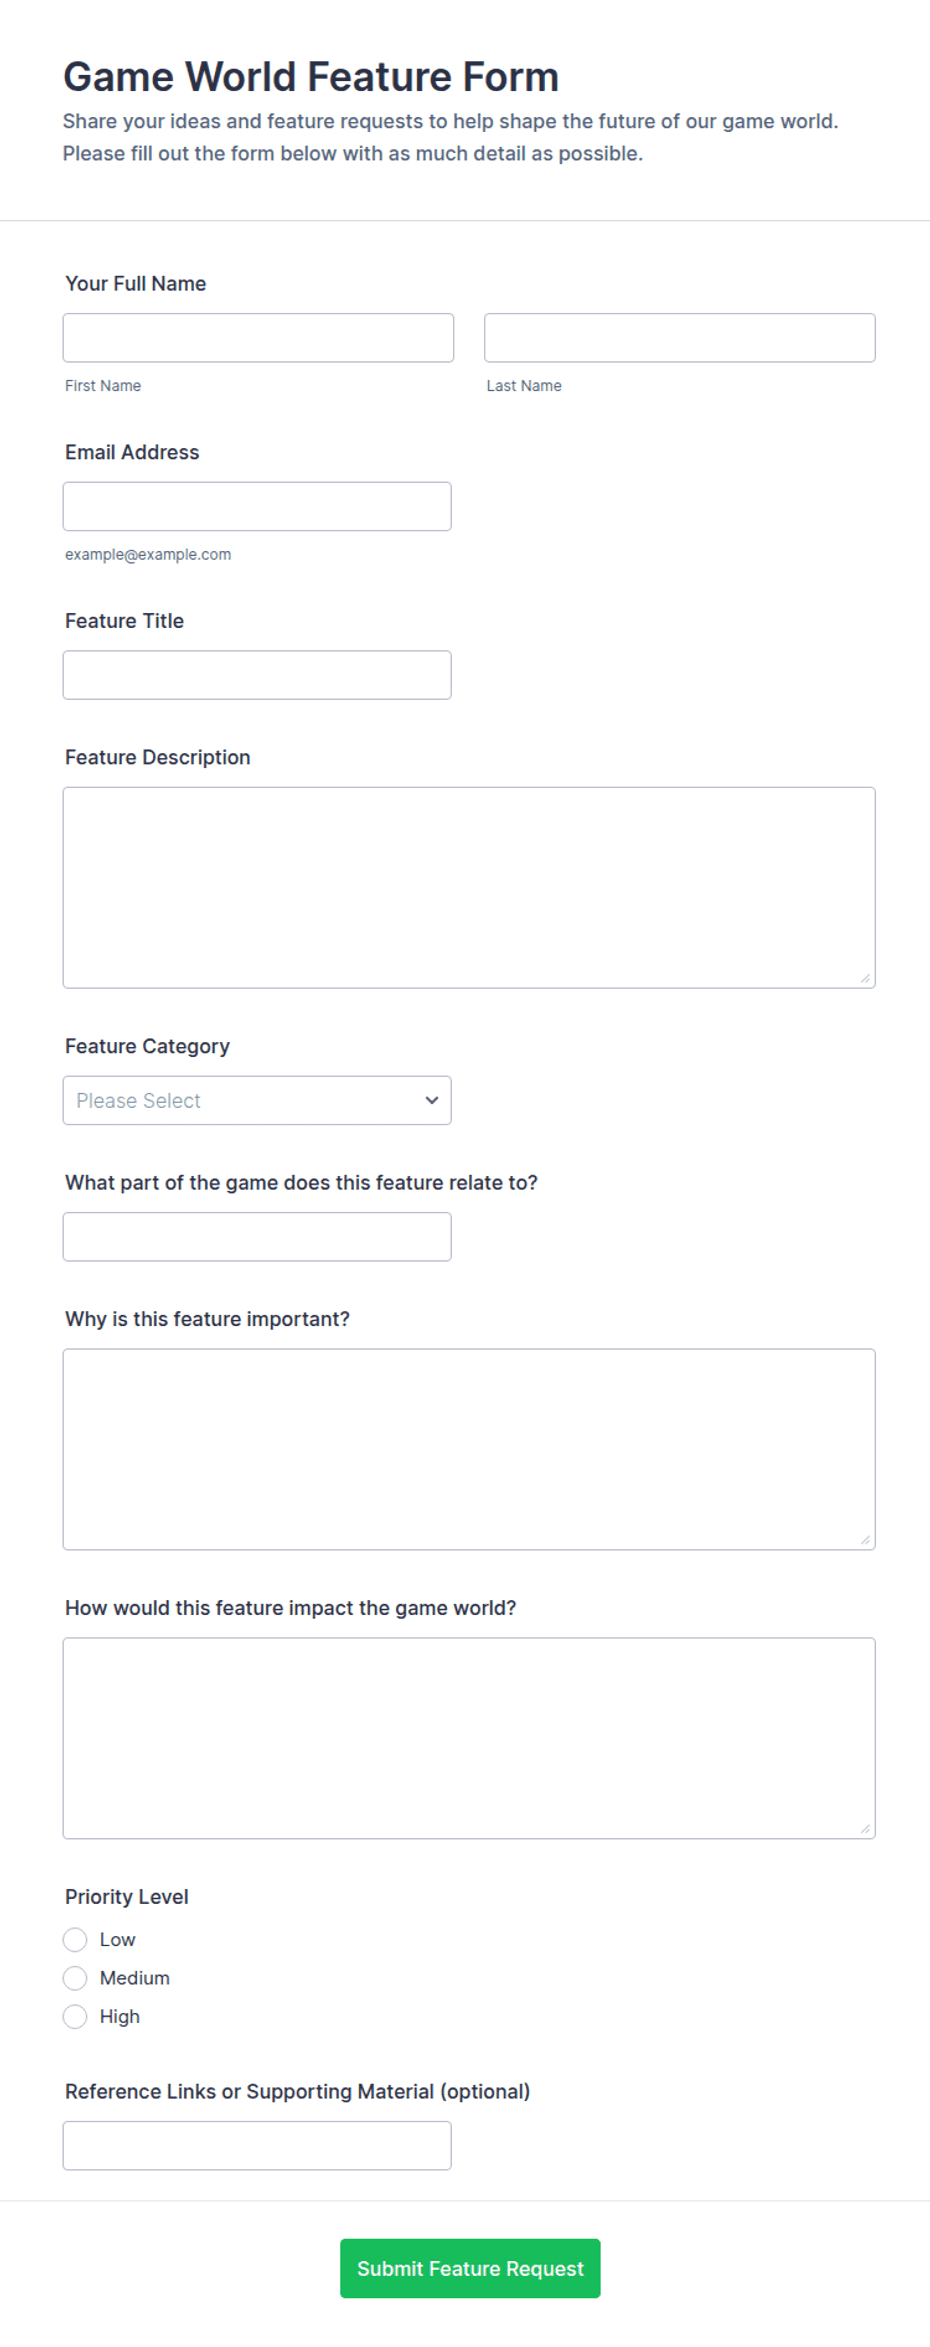Focus the Email Address field
Screen dimensions: 930x2347
pyautogui.click(x=257, y=506)
